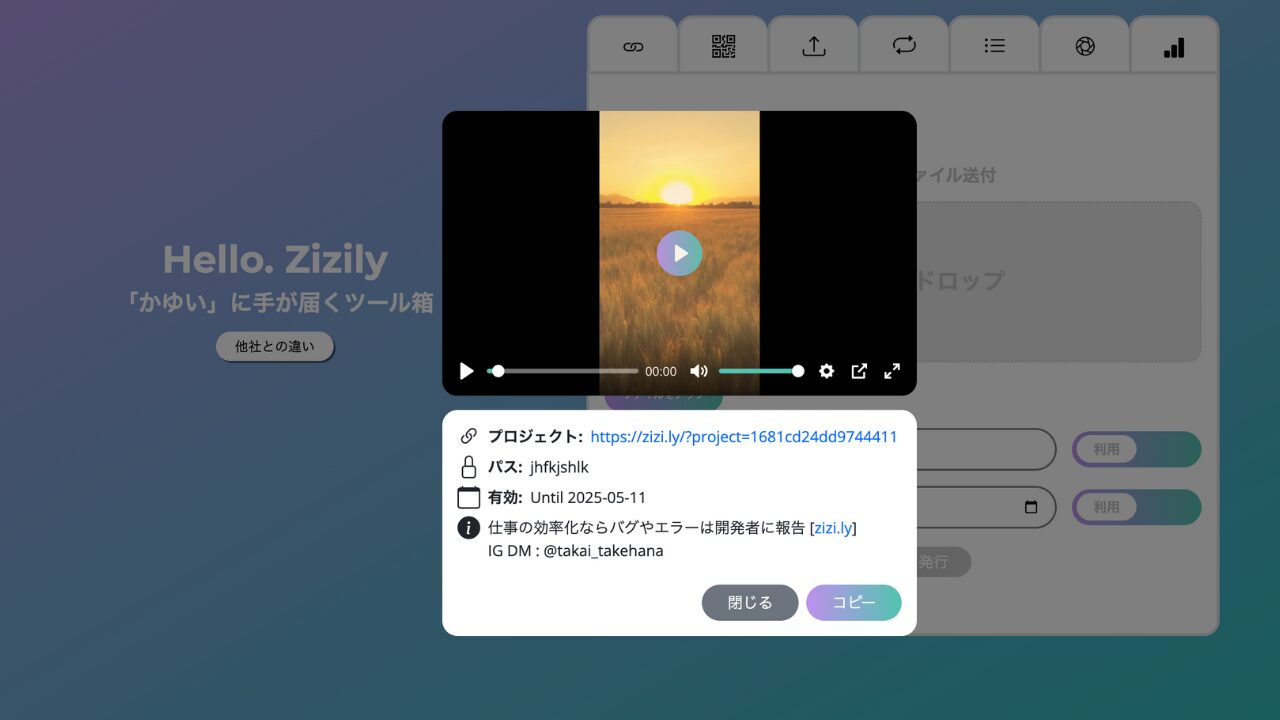Open the file upload tab
Screen dimensions: 1280x720
814,46
